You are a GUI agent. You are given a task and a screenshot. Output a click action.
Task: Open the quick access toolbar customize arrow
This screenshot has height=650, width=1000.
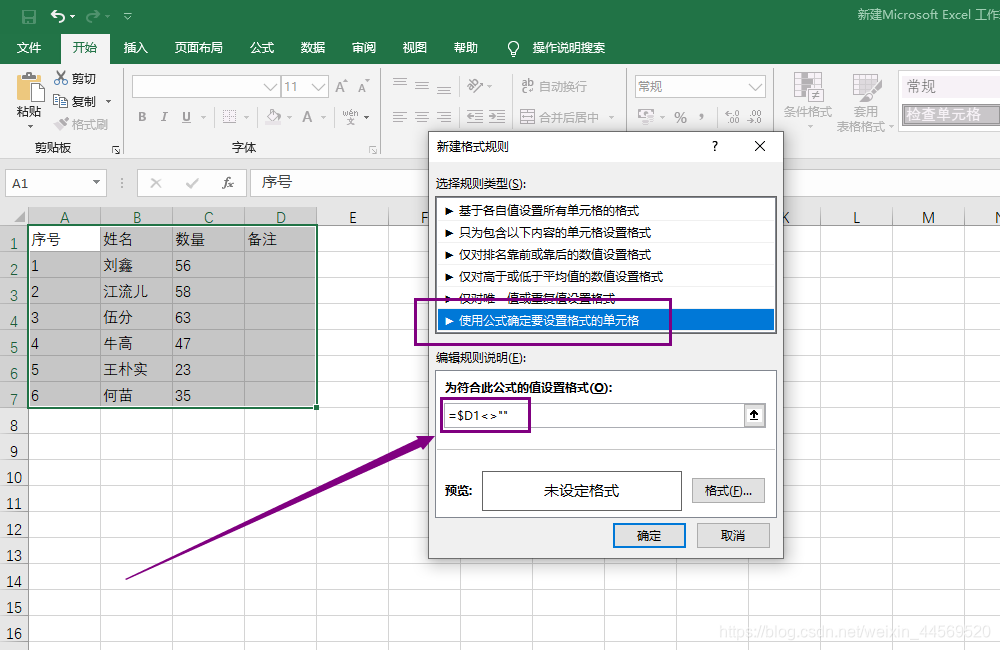tap(128, 17)
